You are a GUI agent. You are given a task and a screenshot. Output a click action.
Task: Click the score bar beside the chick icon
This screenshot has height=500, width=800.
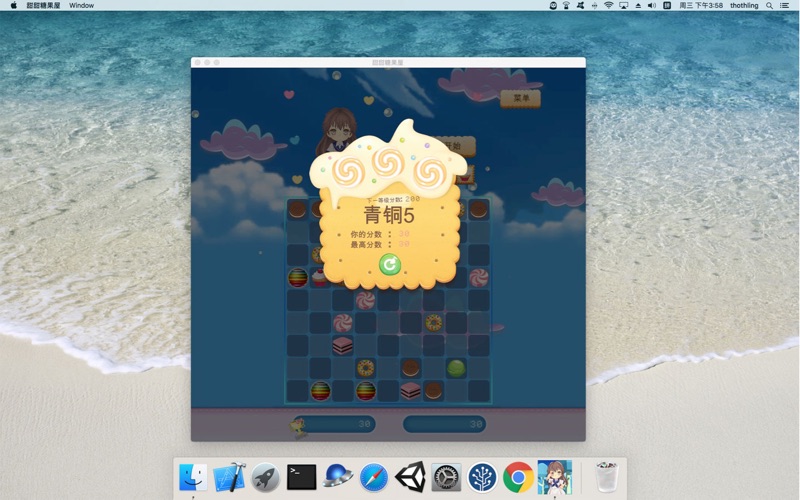click(x=335, y=424)
